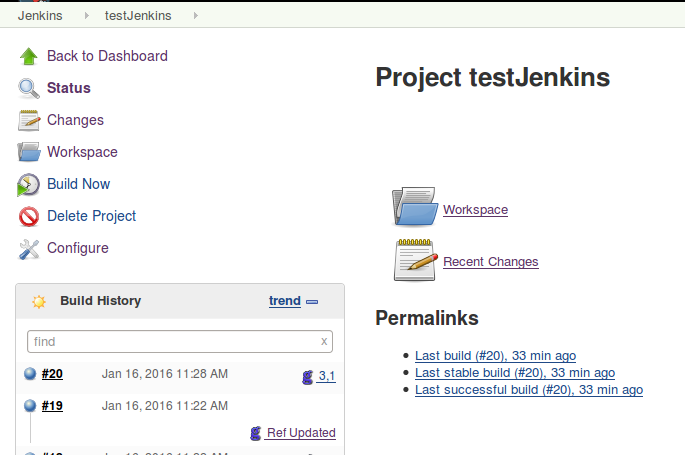Viewport: 685px width, 455px height.
Task: Open the Jenkins breadcrumb dropdown arrow
Action: tap(87, 16)
